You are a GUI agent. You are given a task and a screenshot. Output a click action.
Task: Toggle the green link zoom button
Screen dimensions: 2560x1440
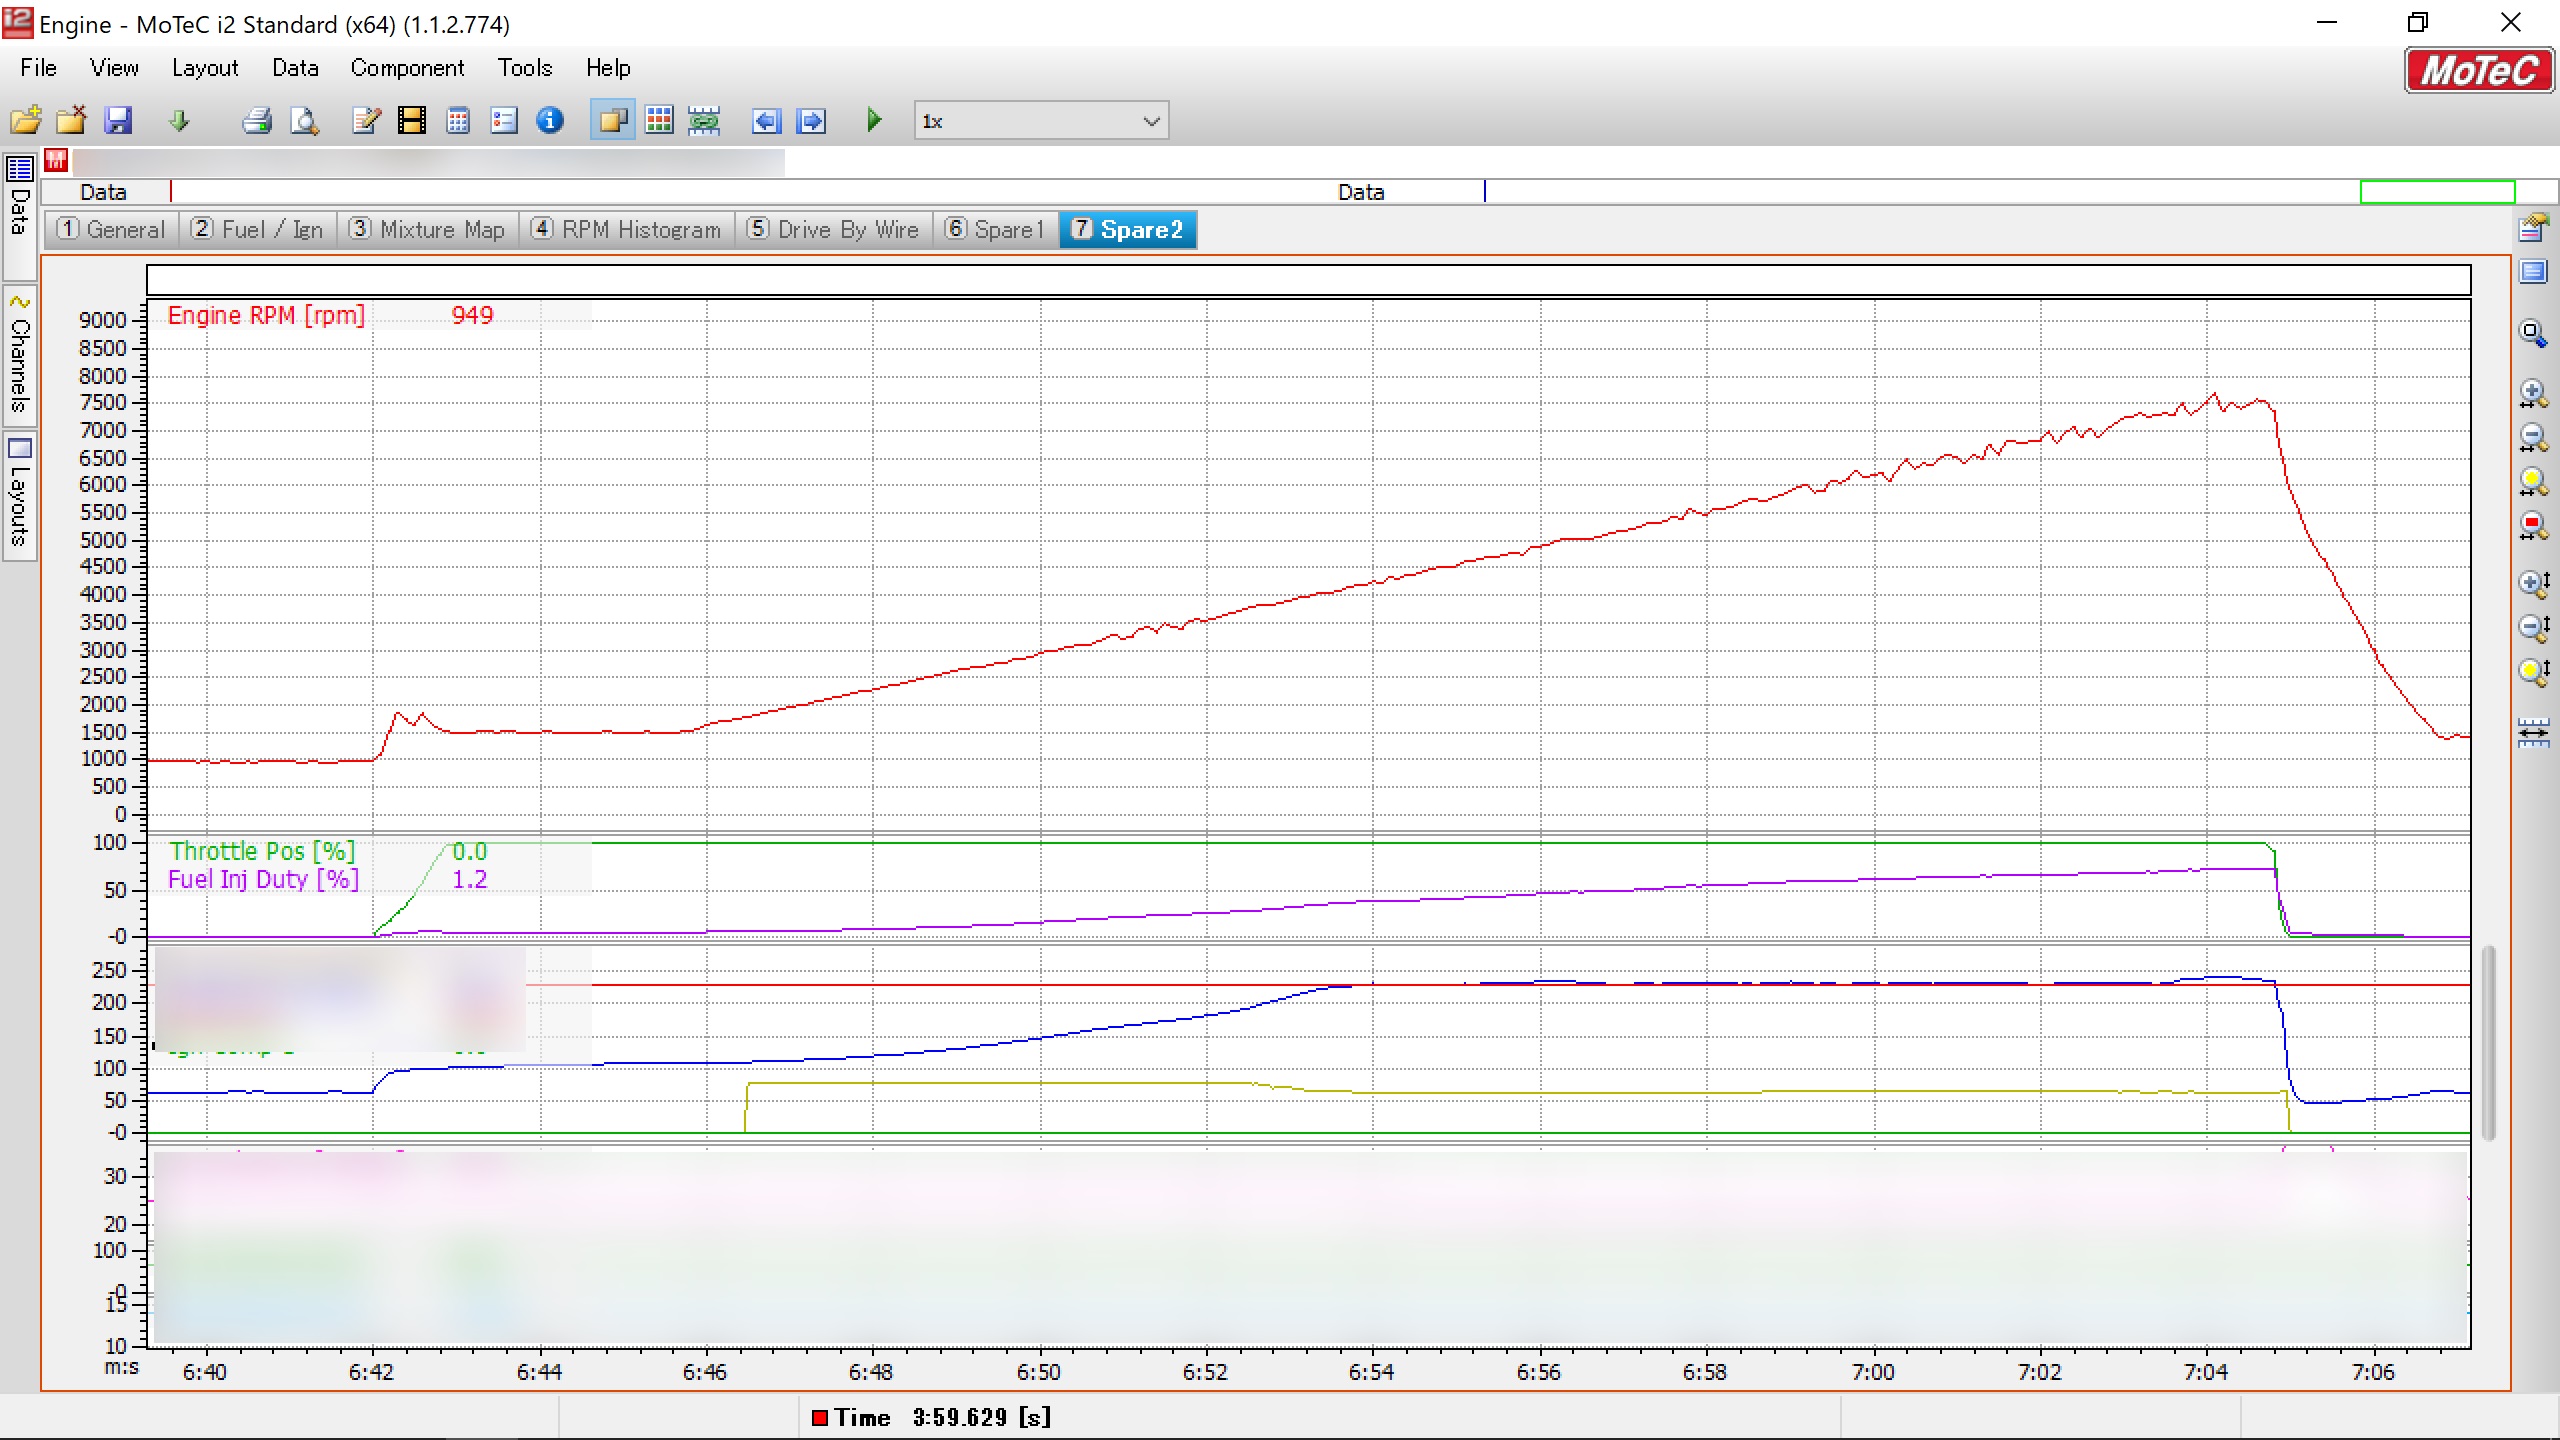point(704,121)
